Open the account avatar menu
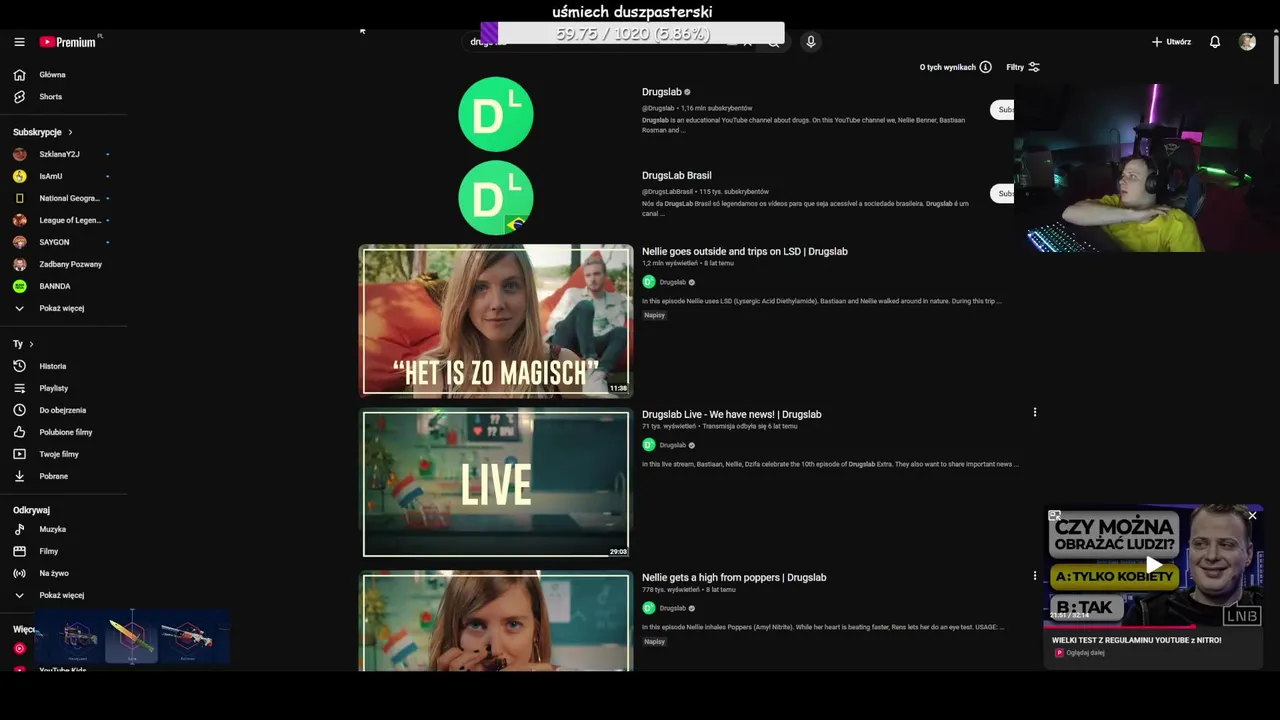 click(x=1247, y=42)
